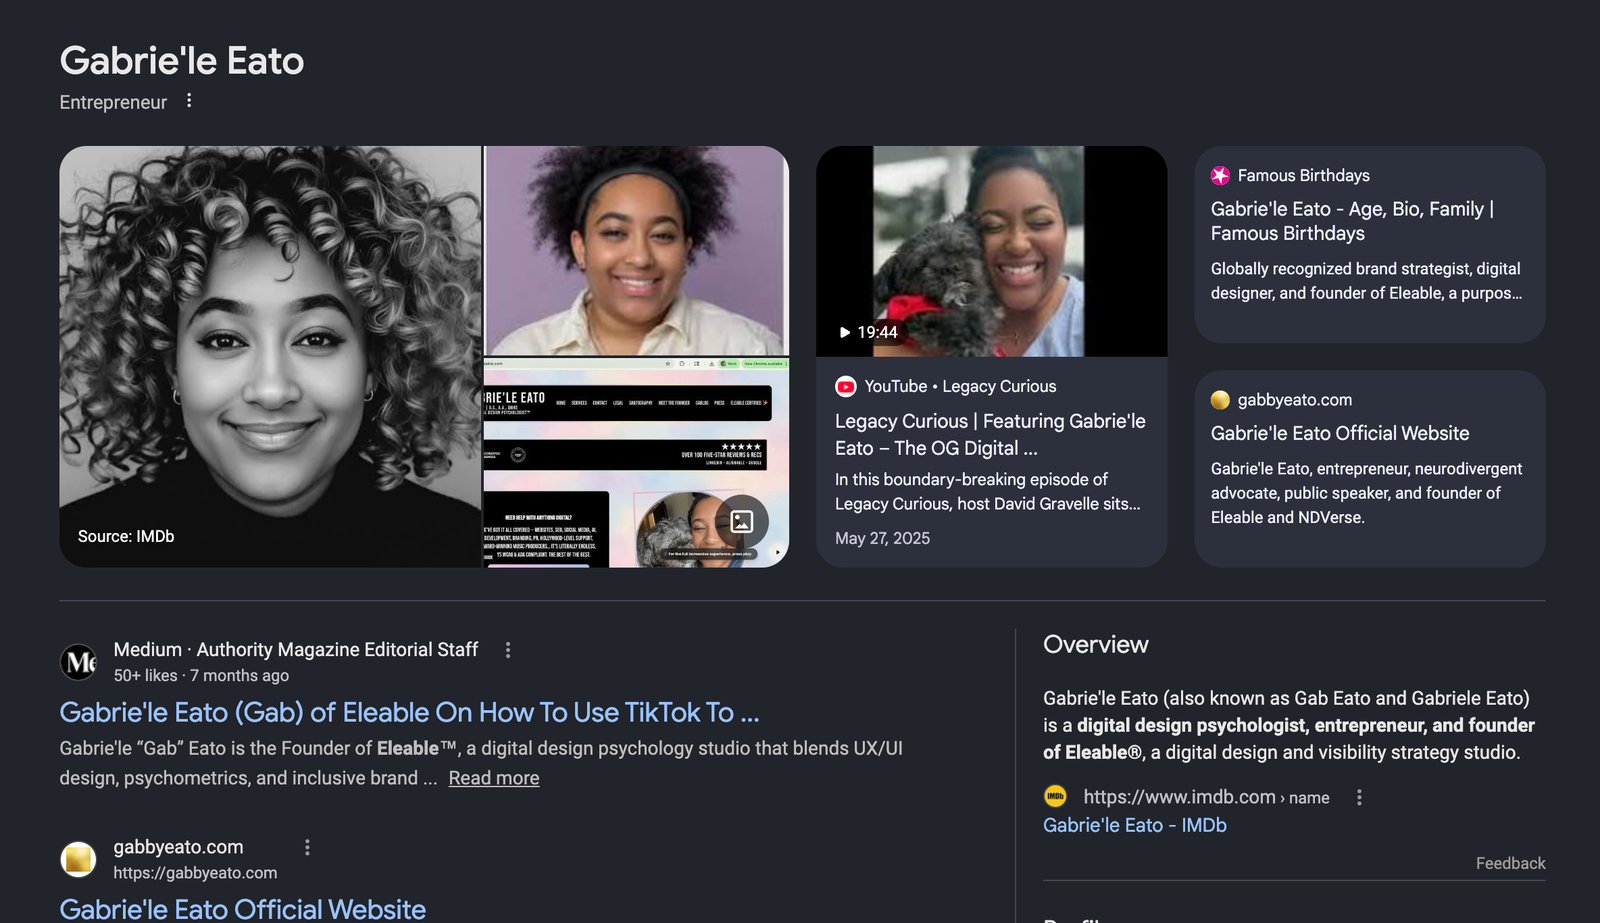Click the Feedback link under Overview
Image resolution: width=1600 pixels, height=923 pixels.
point(1510,863)
